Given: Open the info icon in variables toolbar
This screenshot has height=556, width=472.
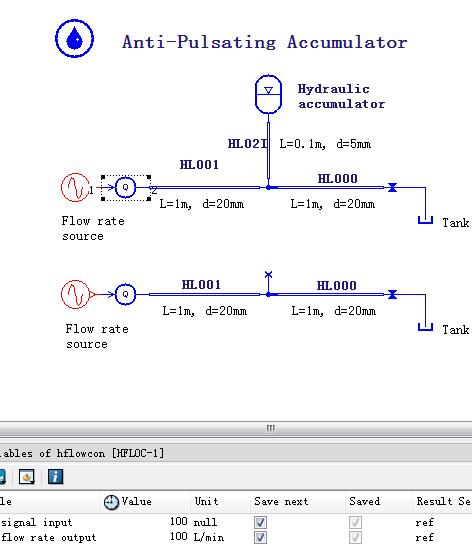Looking at the screenshot, I should (55, 477).
